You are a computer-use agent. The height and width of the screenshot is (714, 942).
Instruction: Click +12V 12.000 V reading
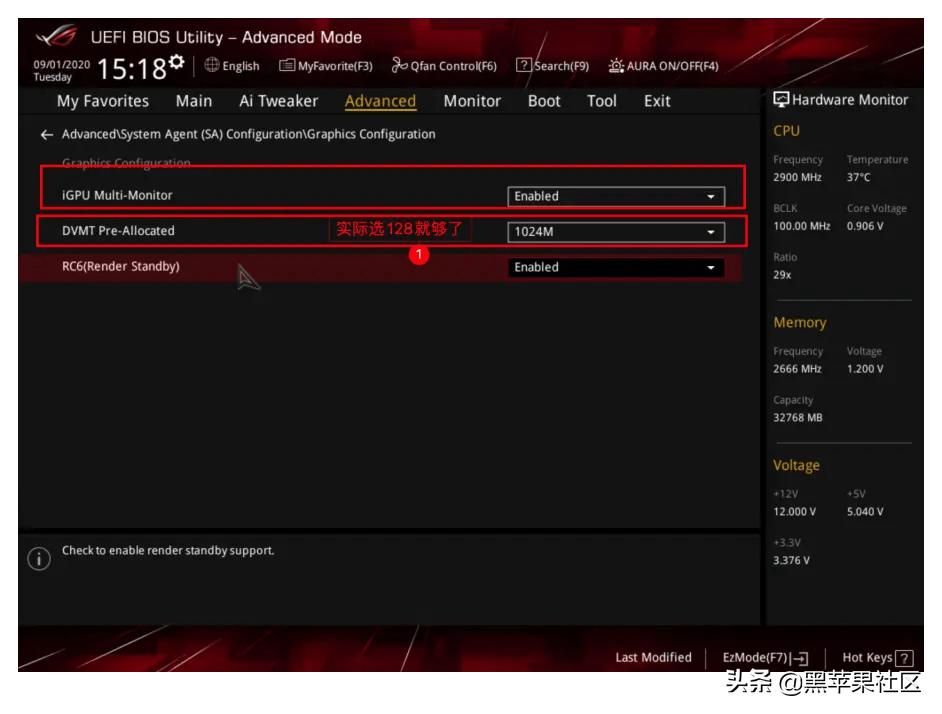[794, 511]
